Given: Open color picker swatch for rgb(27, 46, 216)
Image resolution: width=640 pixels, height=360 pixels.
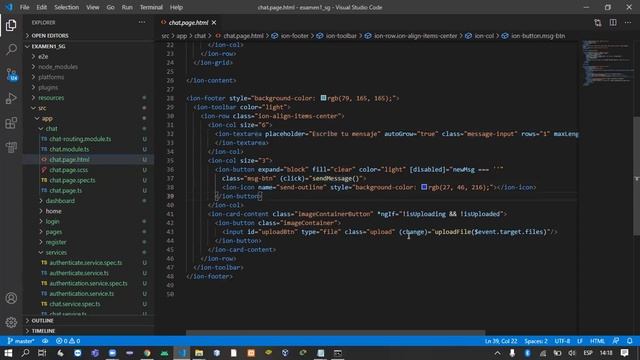Looking at the screenshot, I should [424, 187].
